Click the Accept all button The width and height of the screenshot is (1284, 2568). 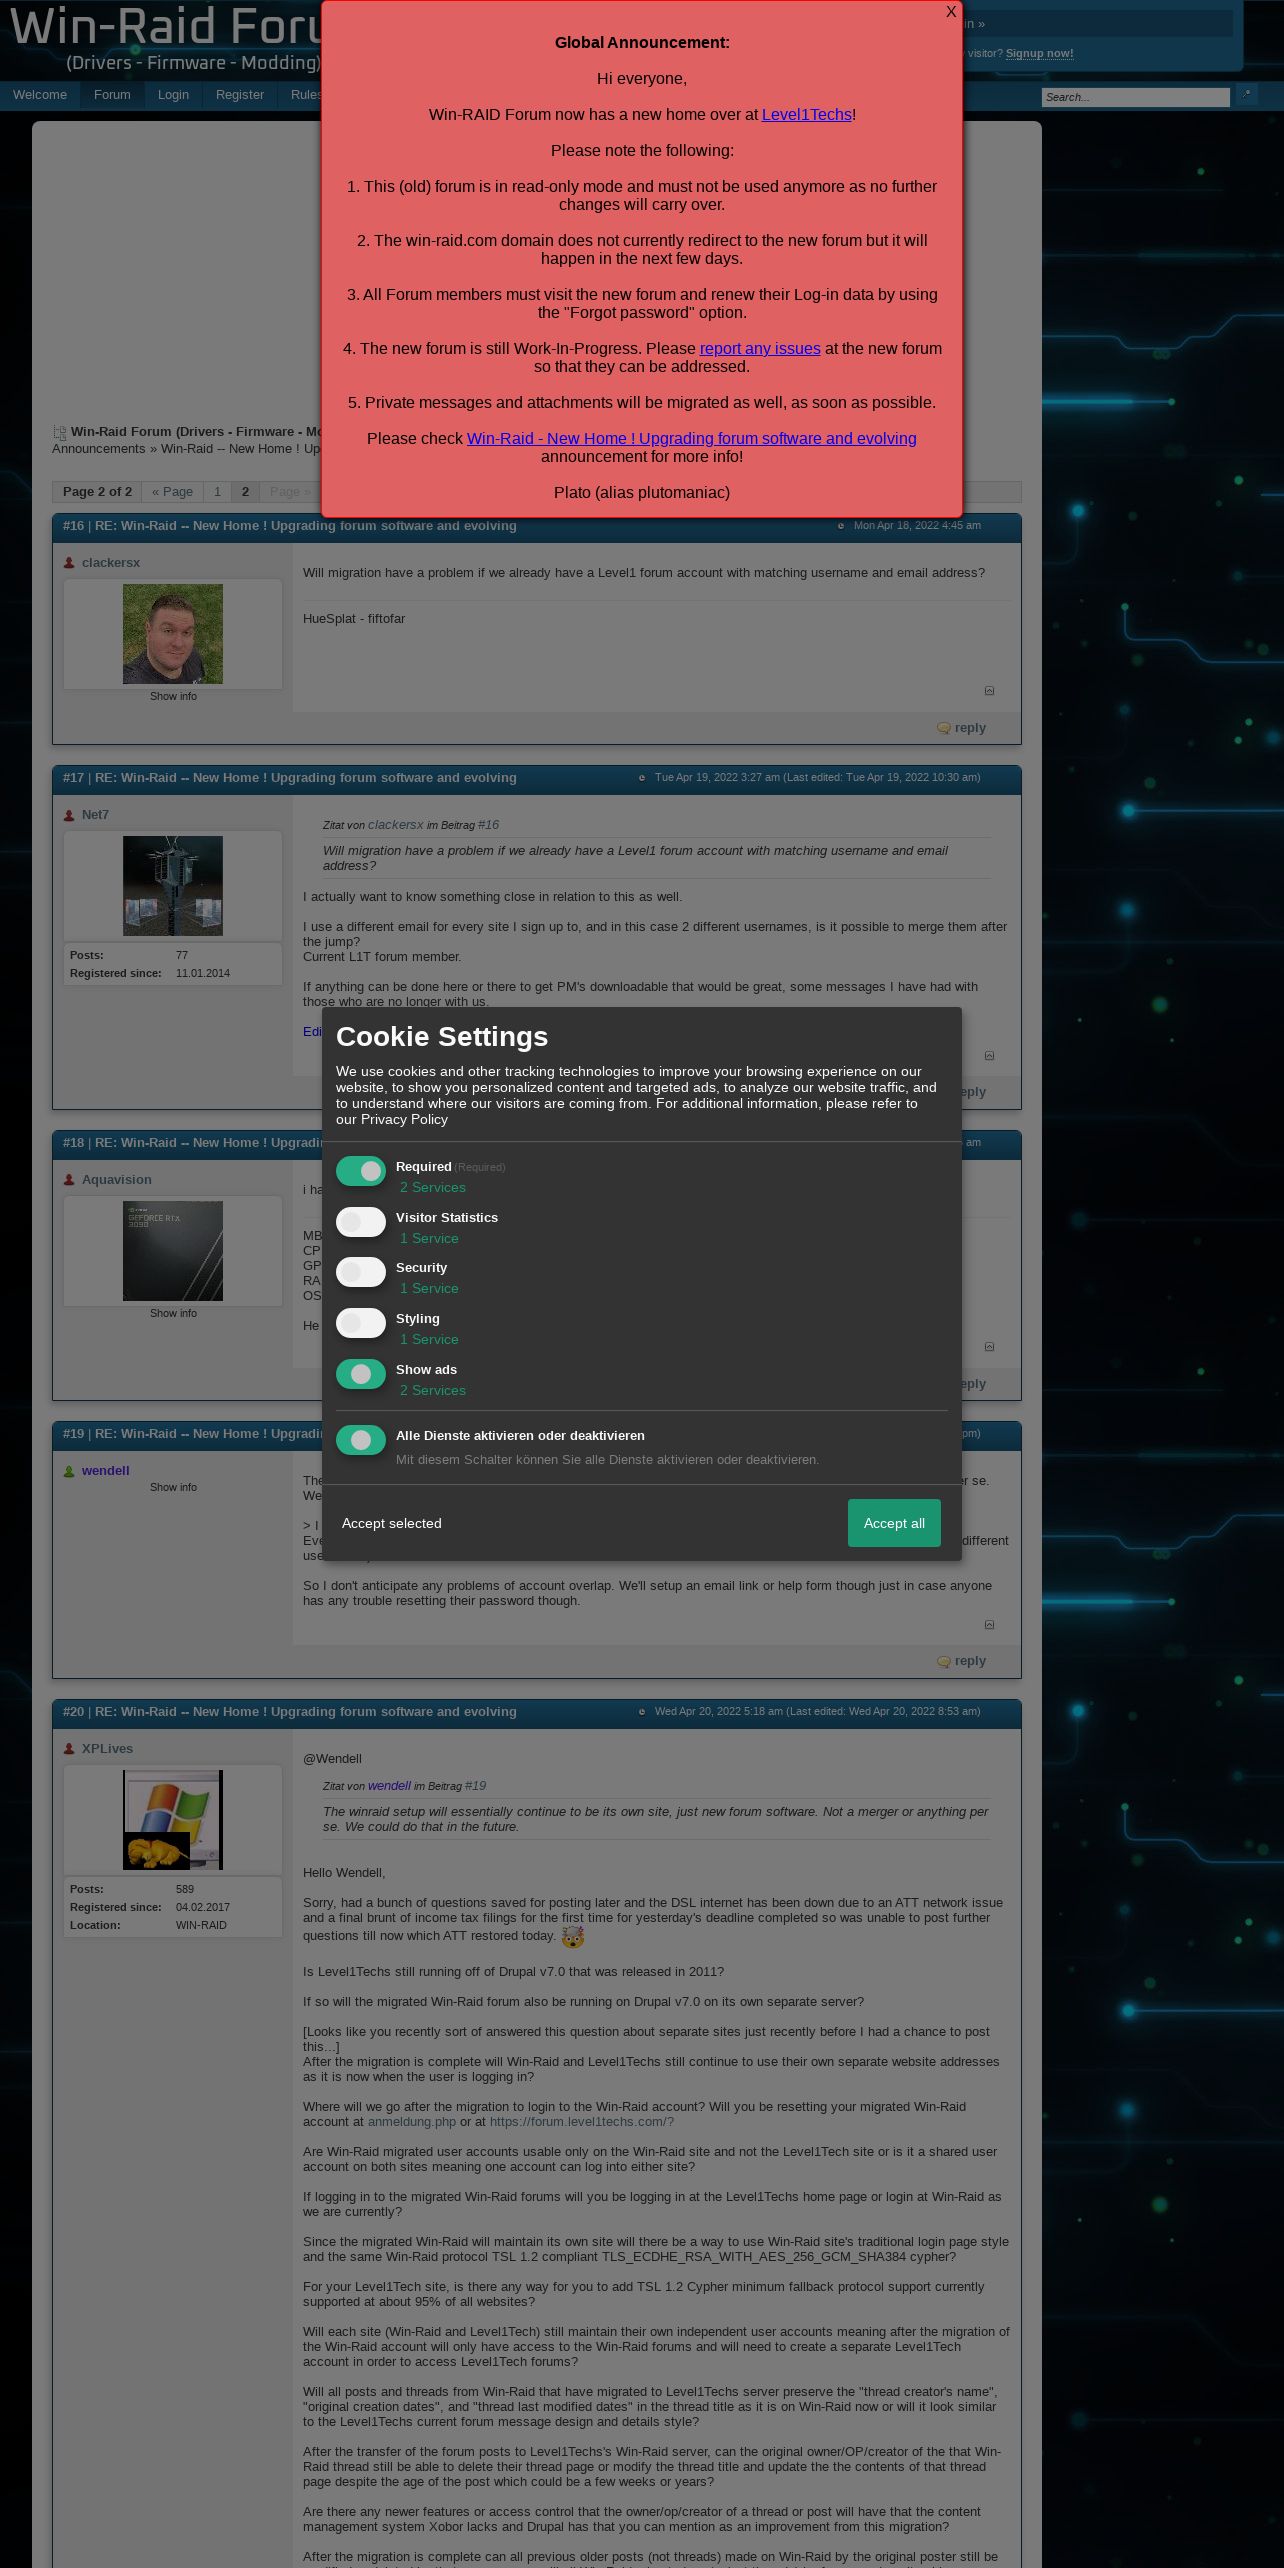[x=894, y=1523]
